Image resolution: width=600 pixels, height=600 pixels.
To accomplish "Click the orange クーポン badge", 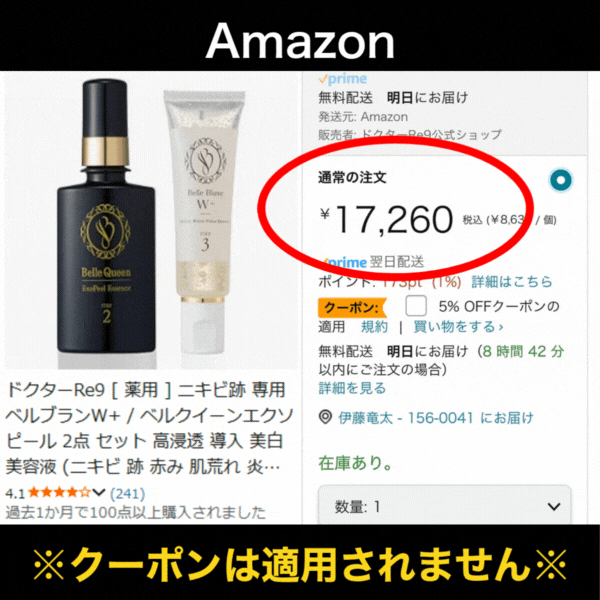I will click(352, 308).
